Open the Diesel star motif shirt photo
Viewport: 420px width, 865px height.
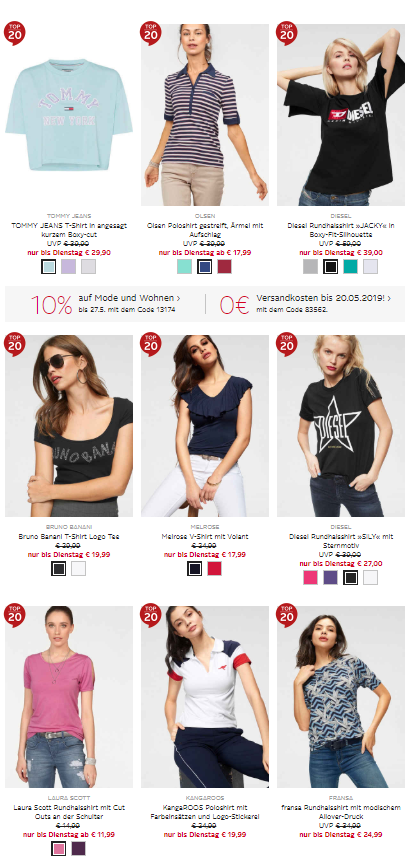(x=341, y=425)
